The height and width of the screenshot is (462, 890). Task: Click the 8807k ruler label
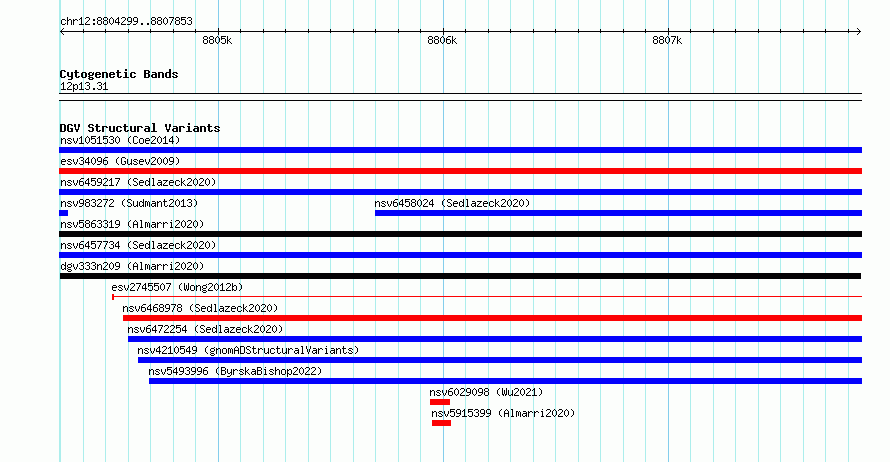point(667,40)
